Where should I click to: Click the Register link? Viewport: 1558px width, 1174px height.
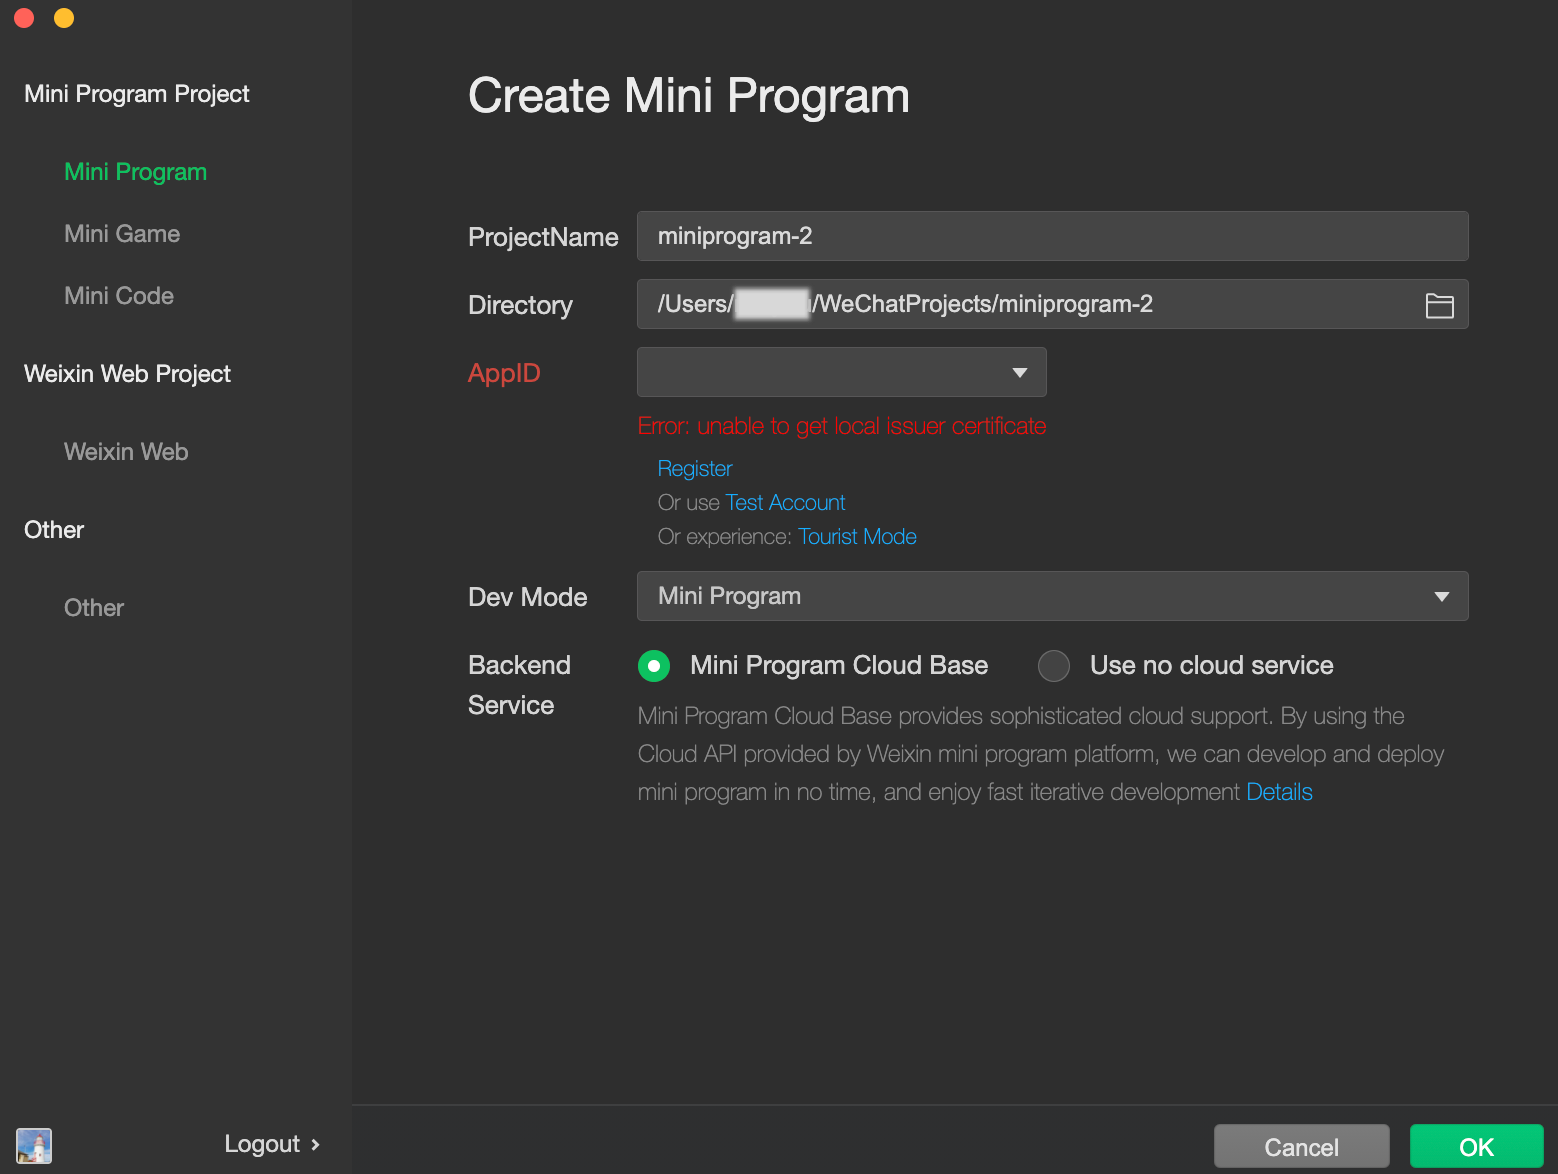(695, 469)
